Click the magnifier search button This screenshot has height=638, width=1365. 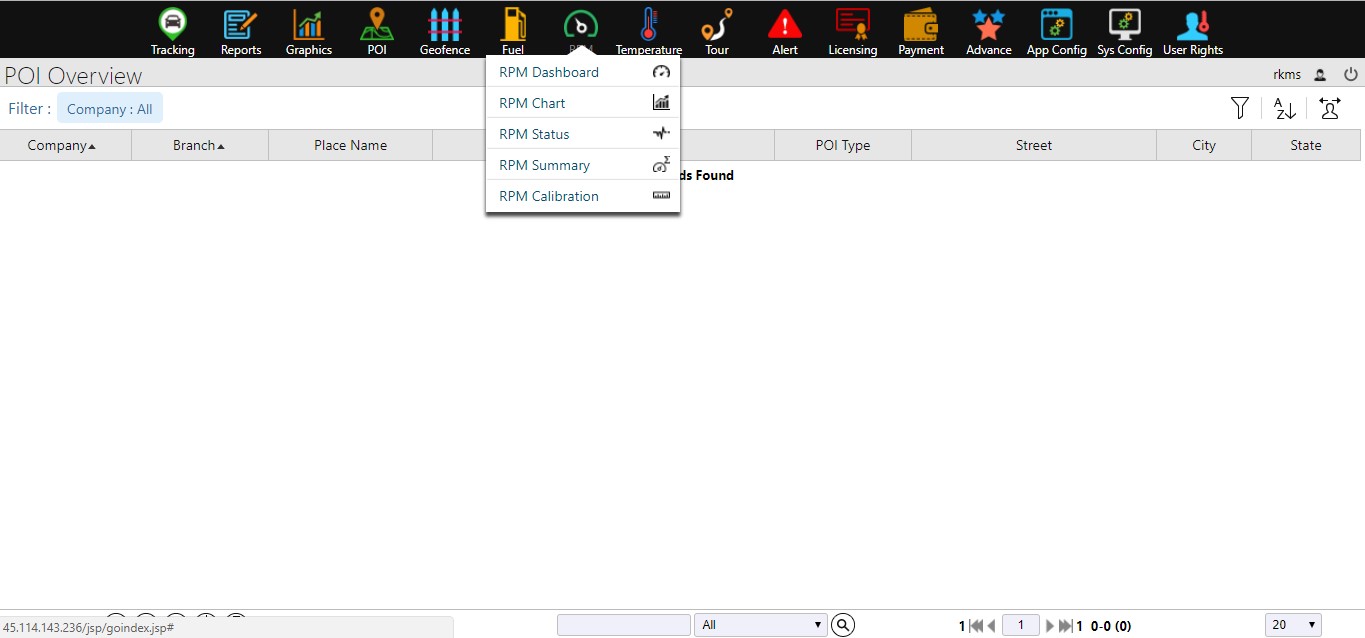pyautogui.click(x=844, y=625)
